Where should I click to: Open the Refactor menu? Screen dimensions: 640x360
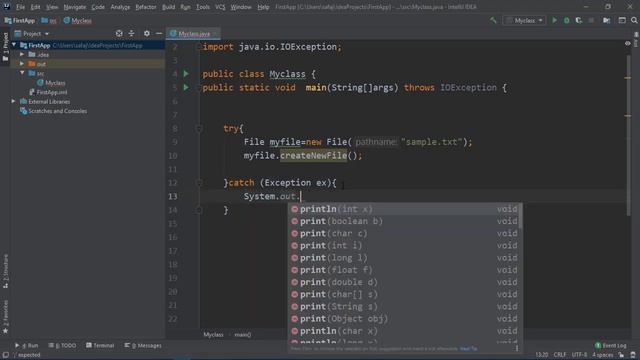[146, 7]
